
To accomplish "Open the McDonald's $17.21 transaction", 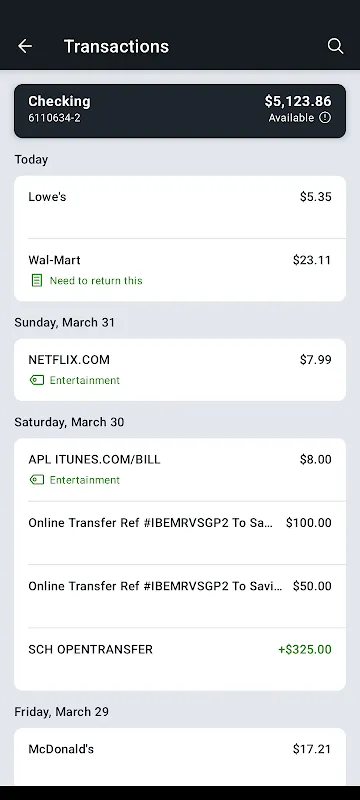I will [180, 757].
